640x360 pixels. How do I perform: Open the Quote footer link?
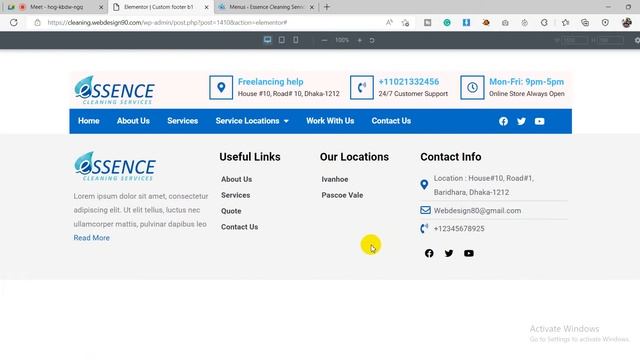pos(231,211)
